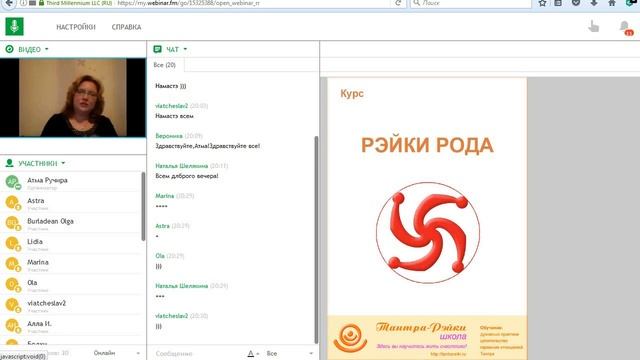
Task: Toggle the green microphone button
Action: [x=14, y=27]
